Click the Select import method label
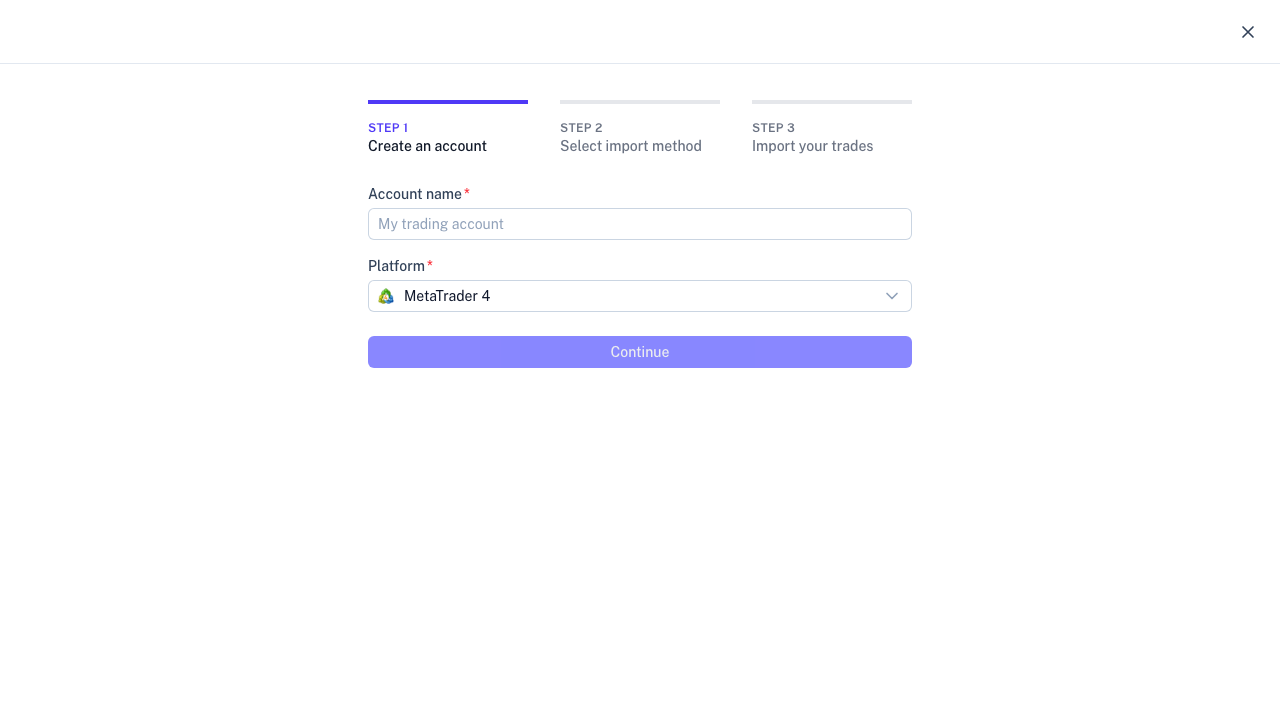This screenshot has height=720, width=1280. click(x=630, y=146)
